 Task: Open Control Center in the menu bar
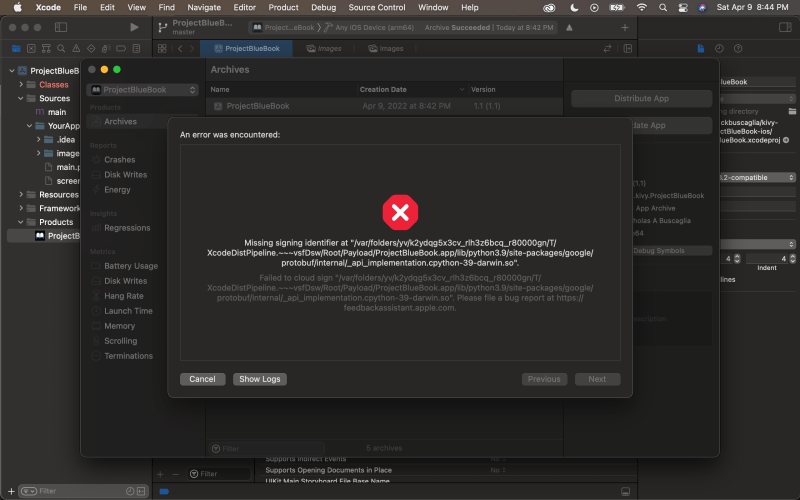tap(683, 8)
